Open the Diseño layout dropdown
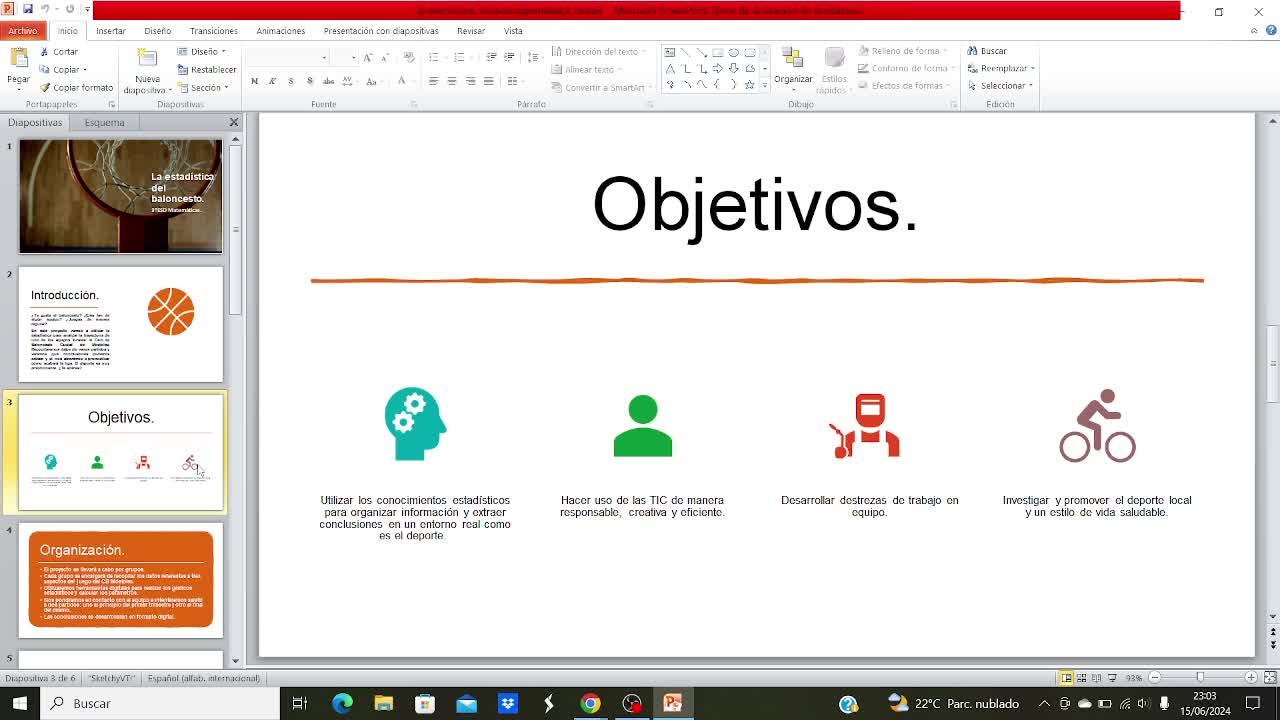1280x720 pixels. (x=202, y=51)
